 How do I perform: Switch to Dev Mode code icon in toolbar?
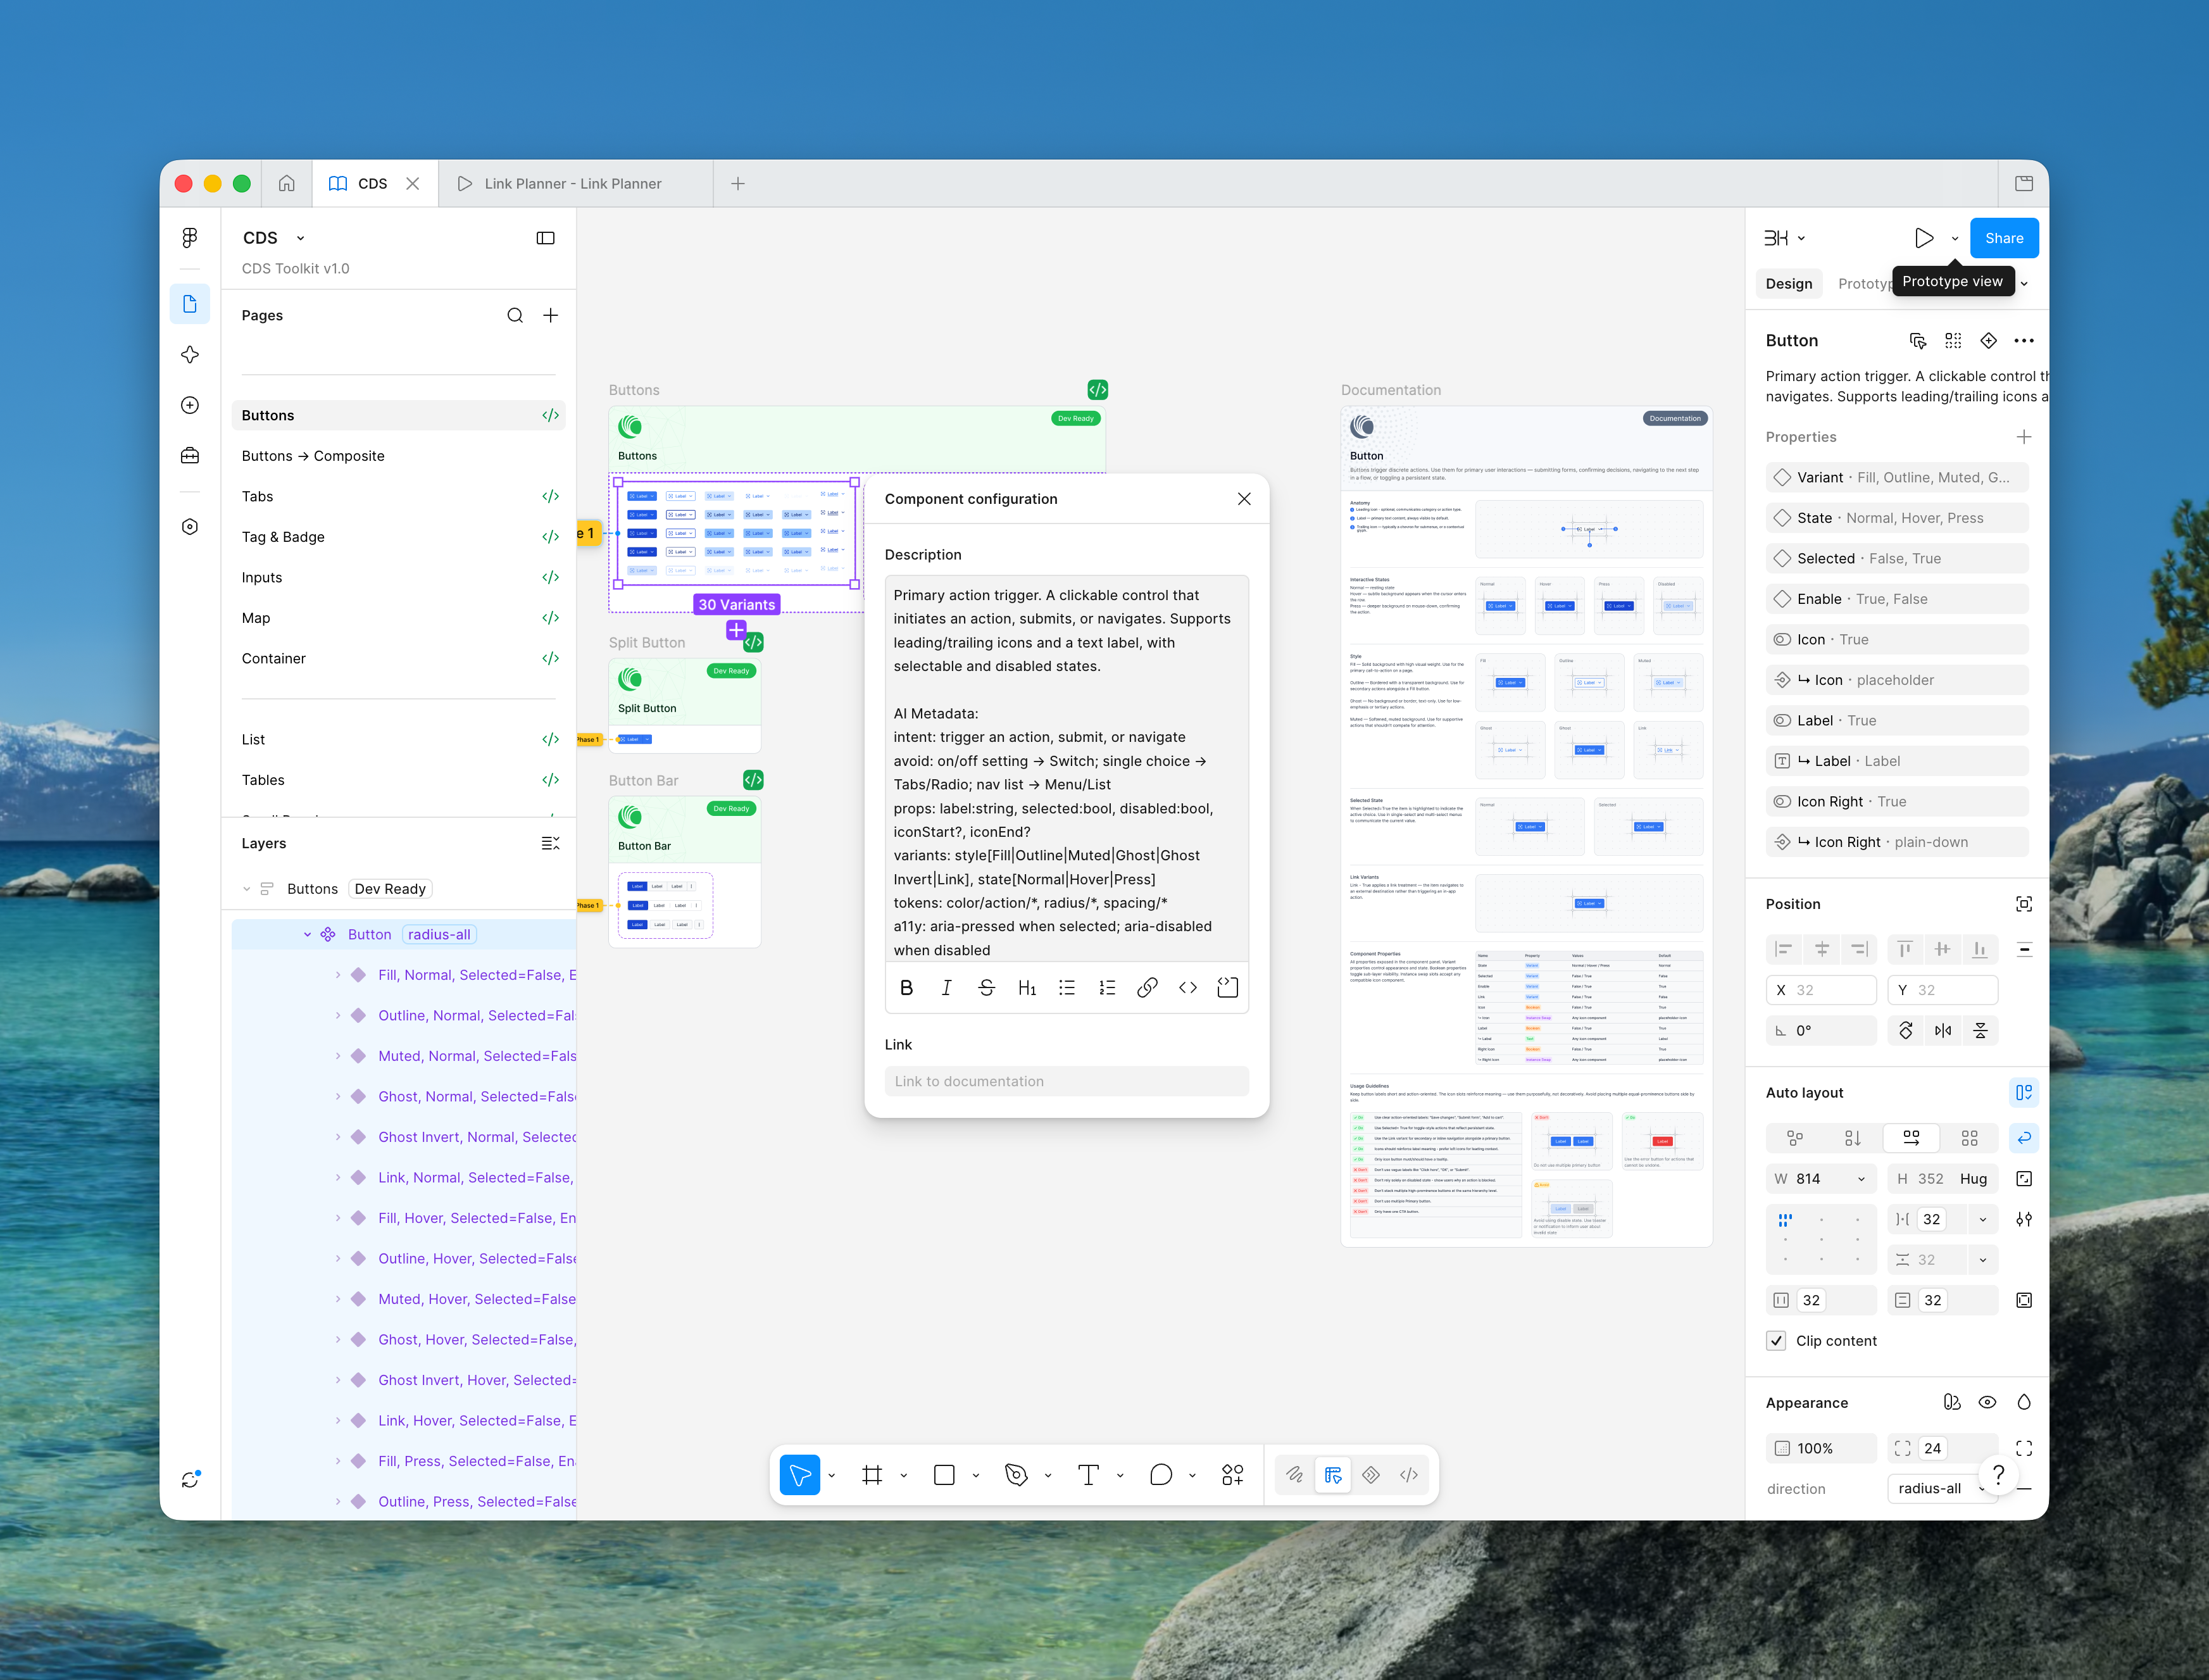pos(1409,1475)
